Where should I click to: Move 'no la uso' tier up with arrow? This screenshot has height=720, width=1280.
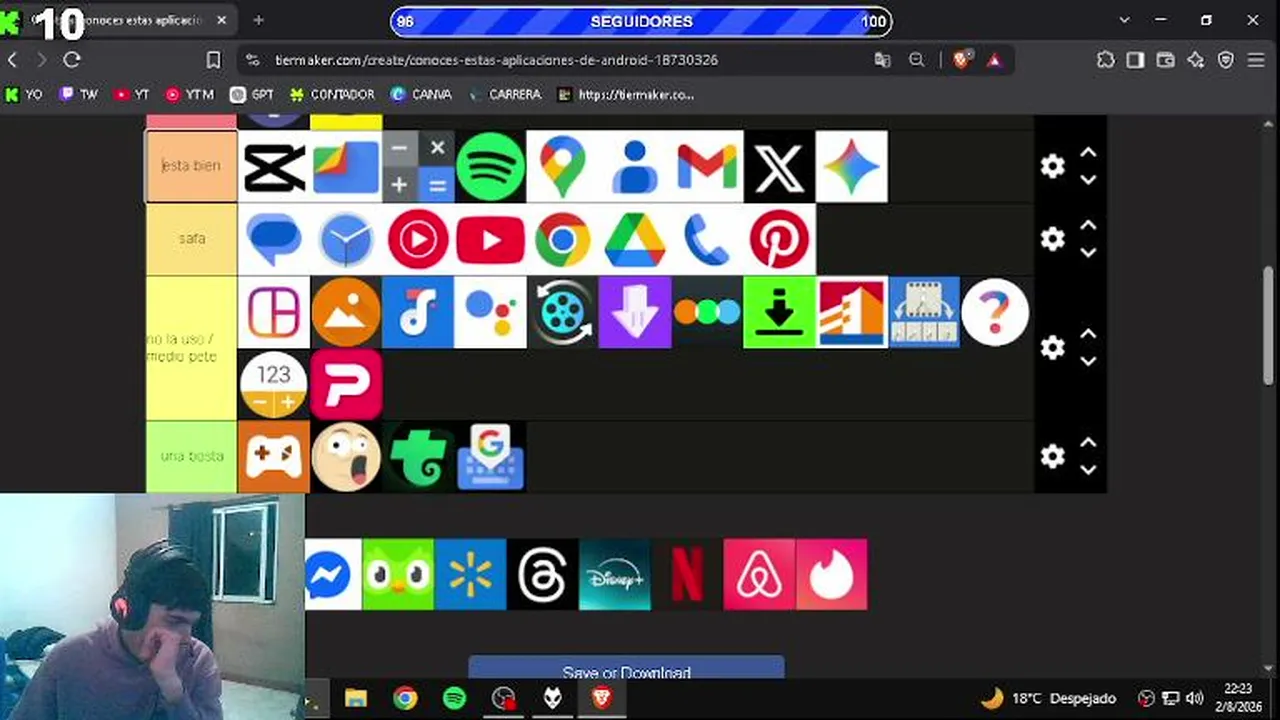[x=1088, y=334]
